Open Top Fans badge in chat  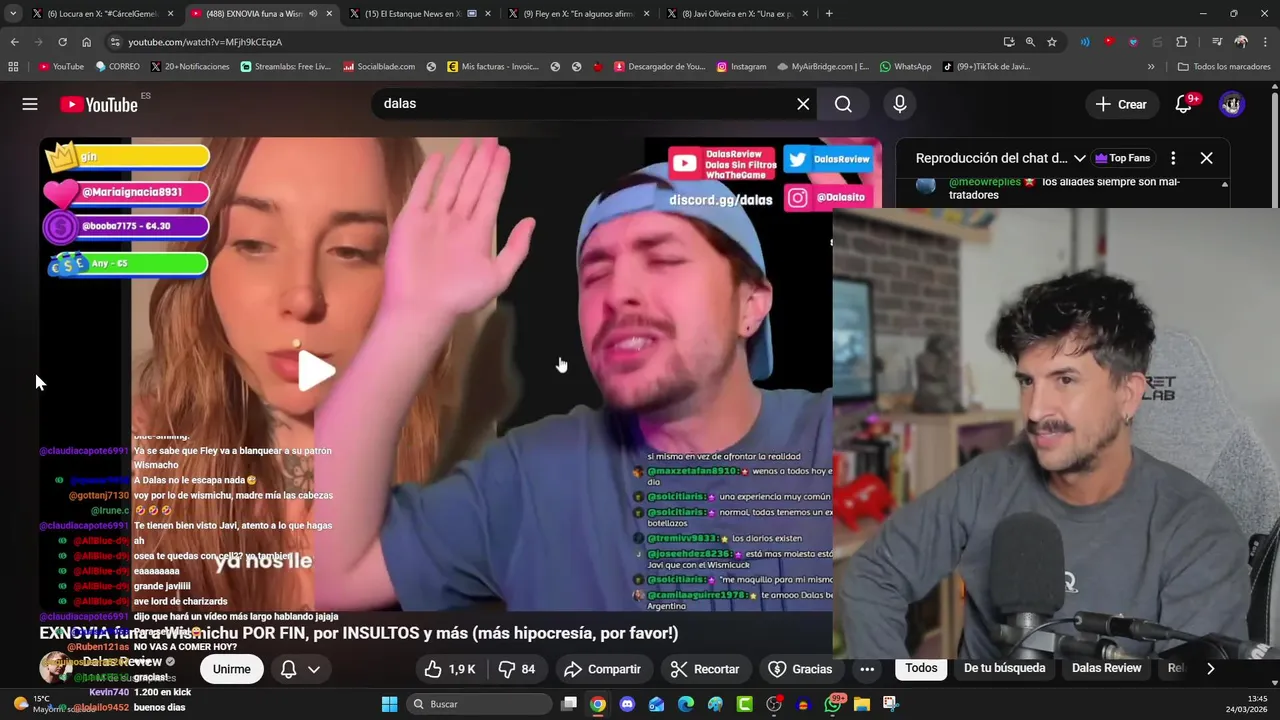(x=1122, y=158)
